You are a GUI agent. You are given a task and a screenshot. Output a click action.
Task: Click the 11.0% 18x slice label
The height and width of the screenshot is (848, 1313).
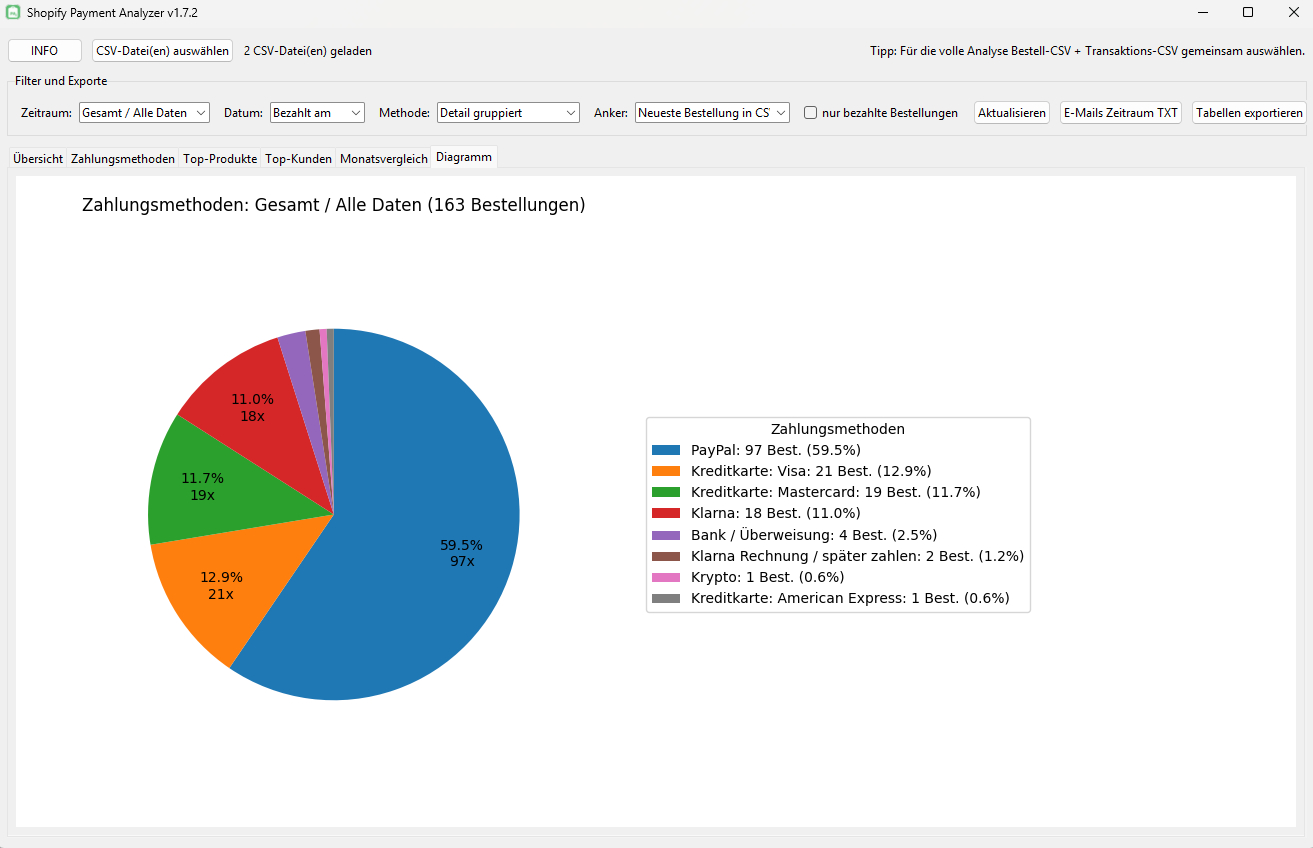coord(252,407)
